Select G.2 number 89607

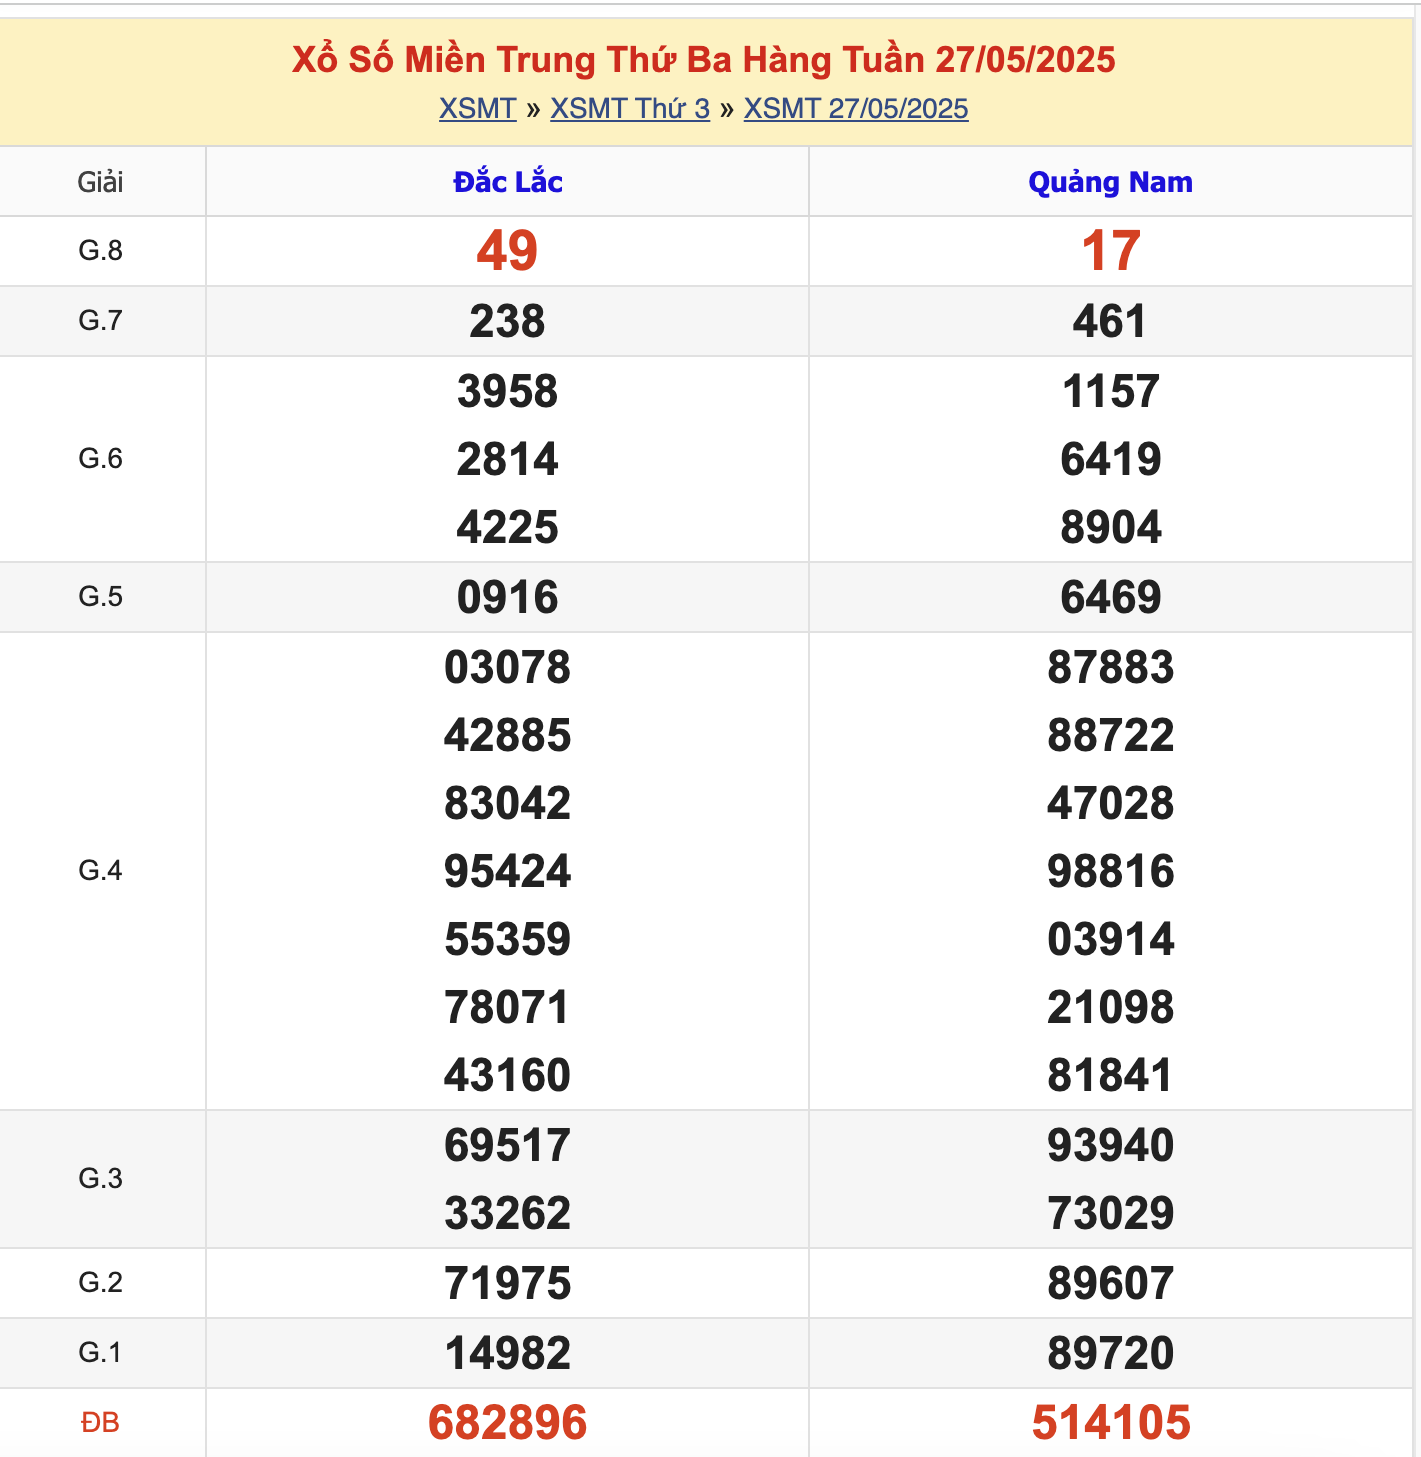click(x=1111, y=1283)
